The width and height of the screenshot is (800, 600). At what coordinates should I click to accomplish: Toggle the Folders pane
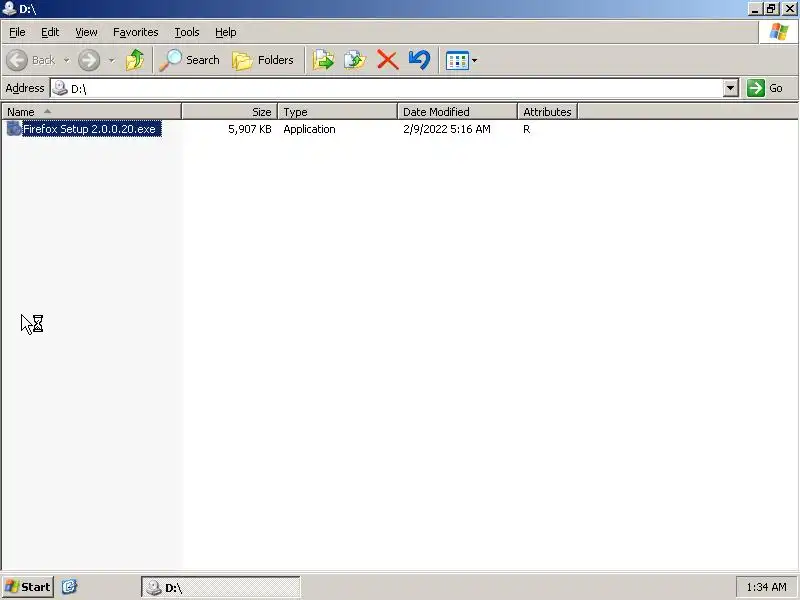[263, 60]
